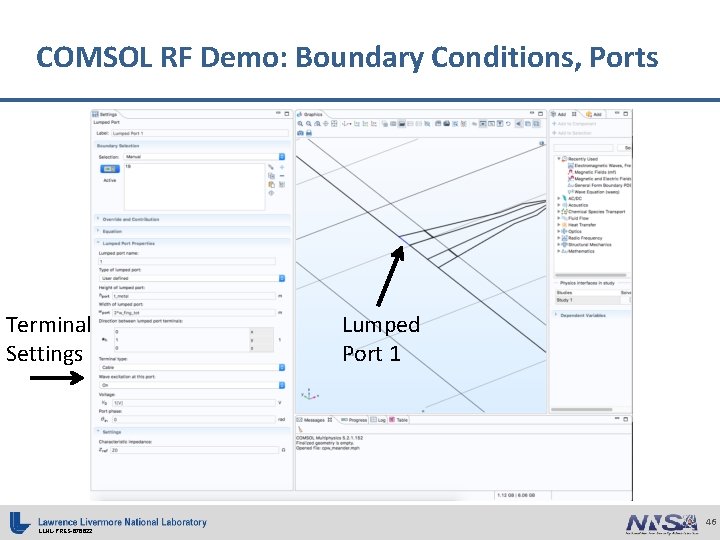720x540 pixels.
Task: Open Wave excitation at this port dropdown
Action: tap(192, 385)
